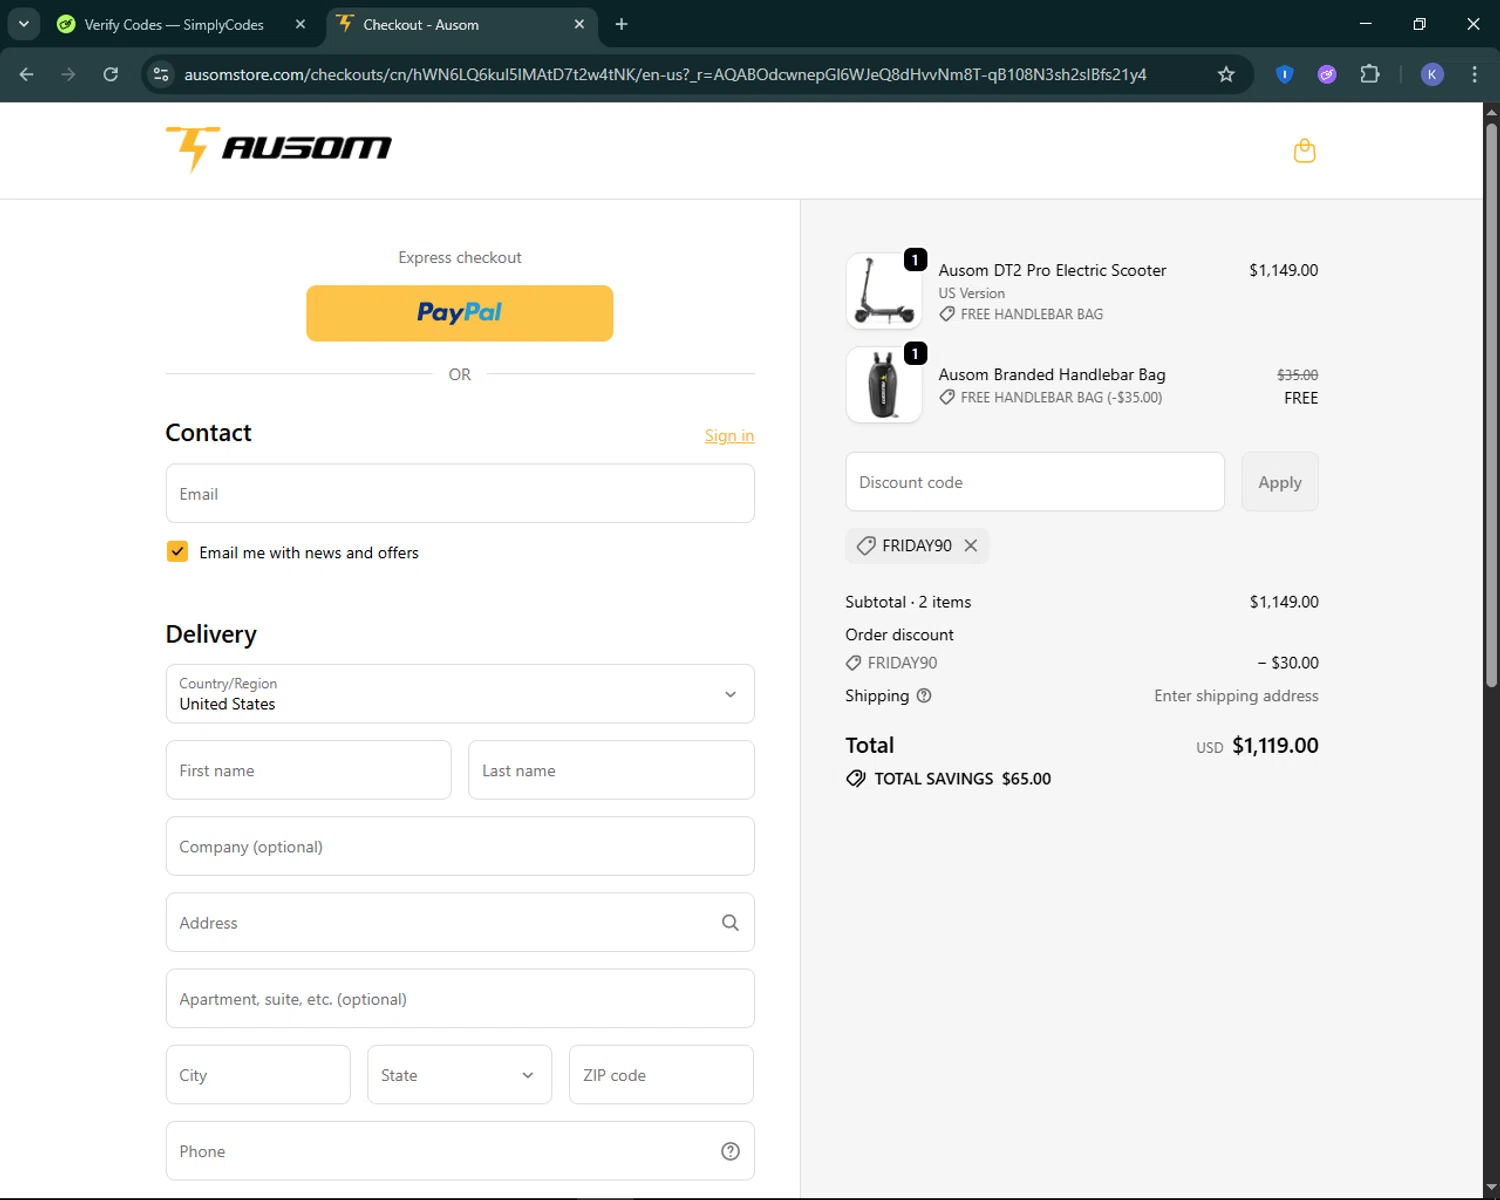The height and width of the screenshot is (1200, 1500).
Task: Click the tag icon beside TOTAL SAVINGS
Action: (856, 779)
